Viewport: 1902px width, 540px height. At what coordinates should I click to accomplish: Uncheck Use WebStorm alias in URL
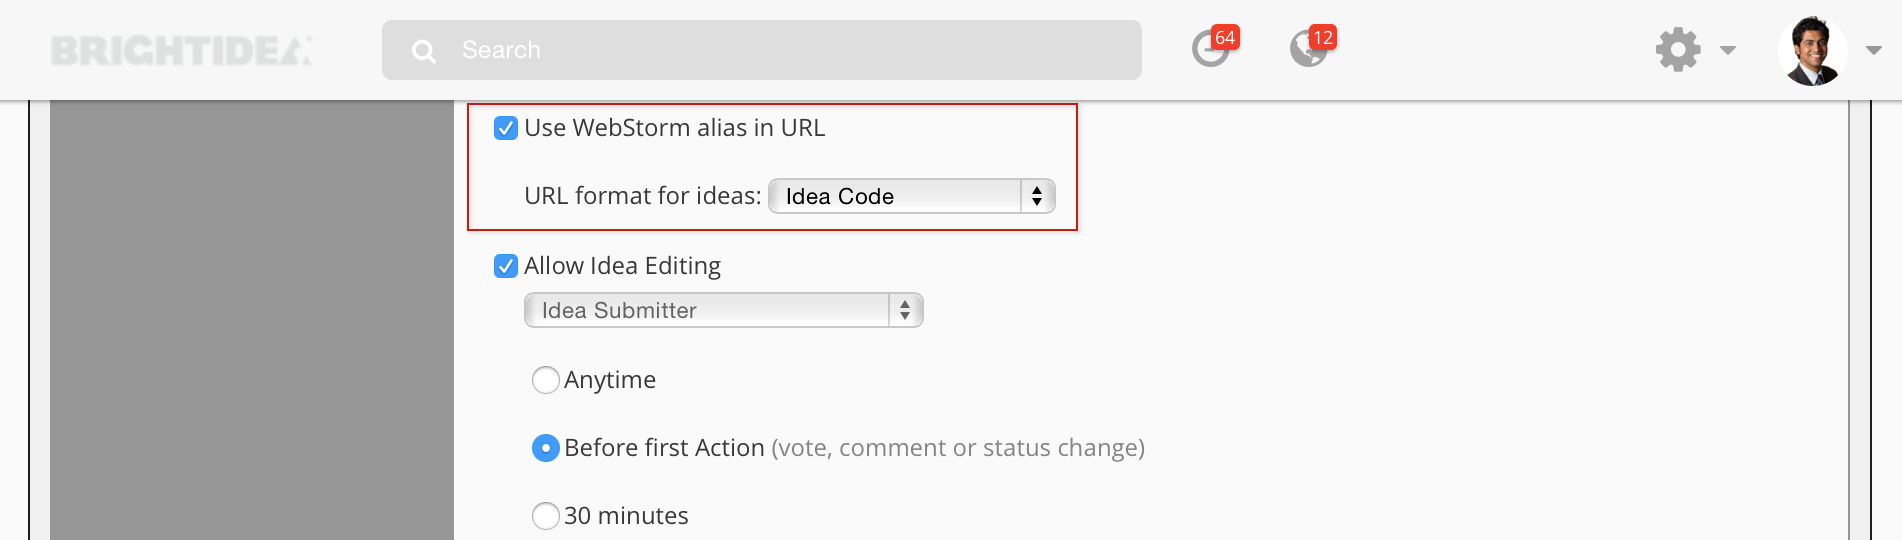[506, 128]
